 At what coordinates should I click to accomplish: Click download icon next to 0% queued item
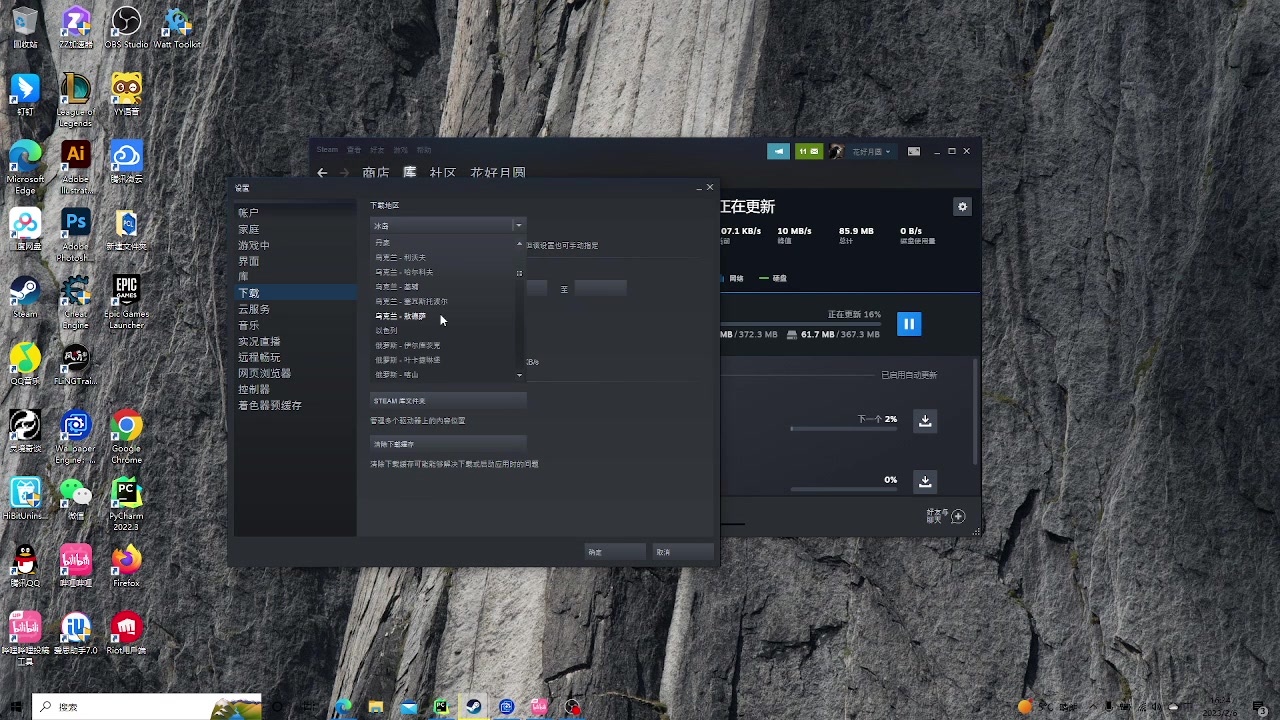925,481
